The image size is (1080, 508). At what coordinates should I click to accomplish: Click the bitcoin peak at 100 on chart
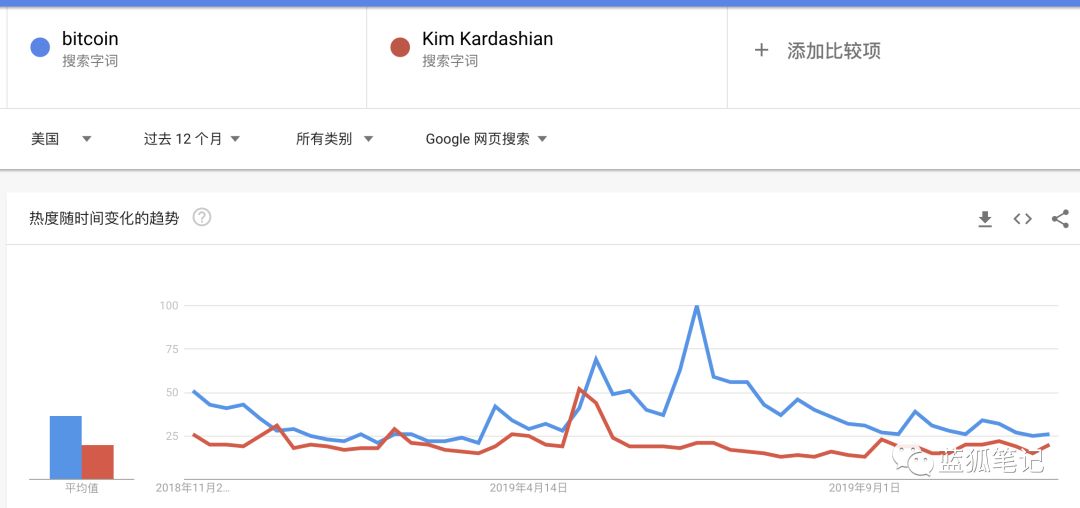[x=696, y=306]
